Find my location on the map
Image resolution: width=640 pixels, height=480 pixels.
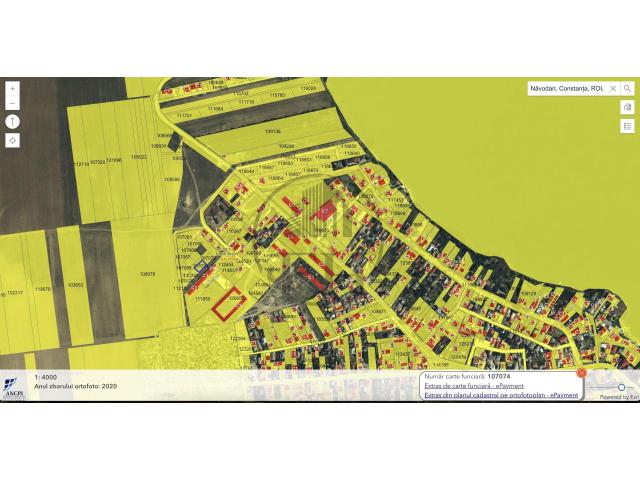13,140
